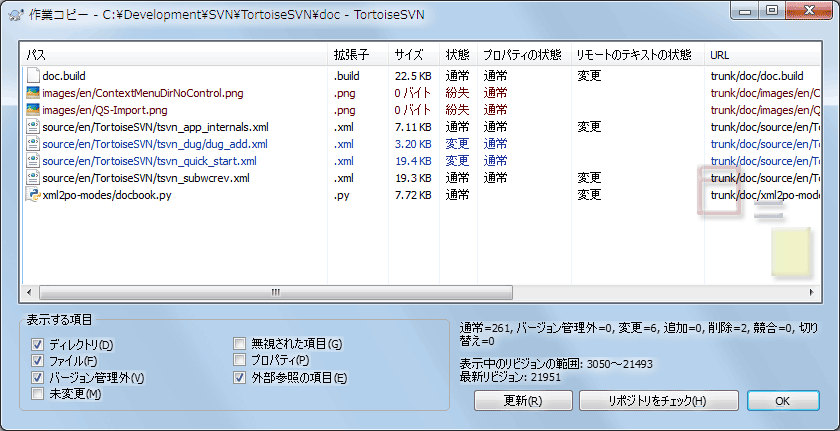Image resolution: width=840 pixels, height=431 pixels.
Task: Click the doc.build file icon
Action: (33, 76)
